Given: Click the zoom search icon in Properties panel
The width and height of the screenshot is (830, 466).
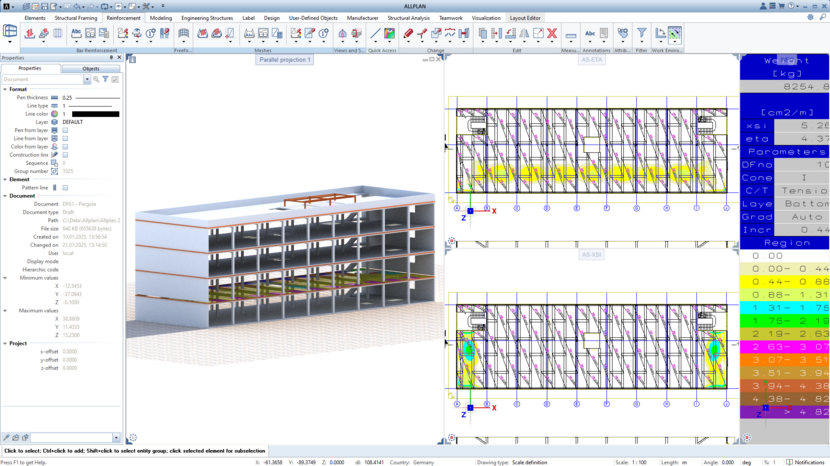Looking at the screenshot, I should click(x=96, y=79).
